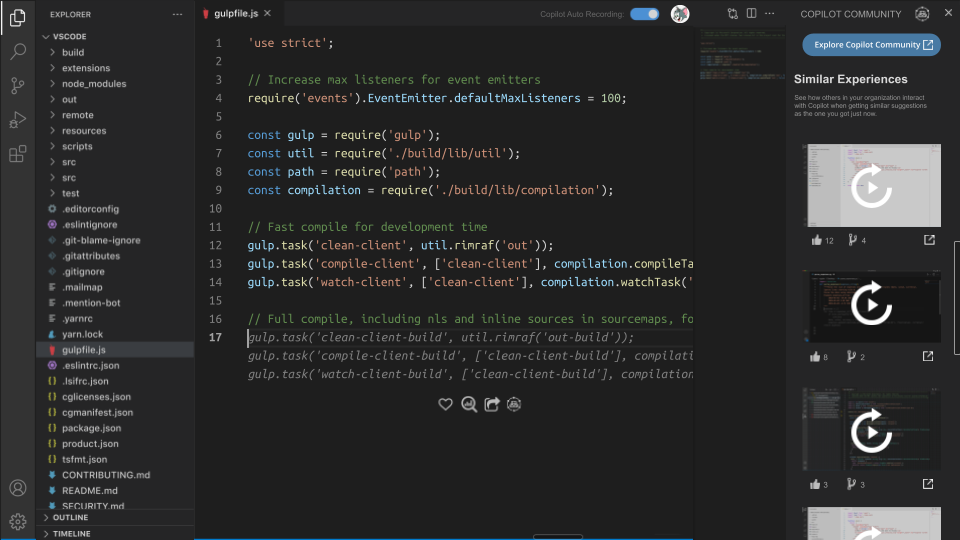Viewport: 960px width, 540px height.
Task: Open the Extensions view
Action: (x=17, y=154)
